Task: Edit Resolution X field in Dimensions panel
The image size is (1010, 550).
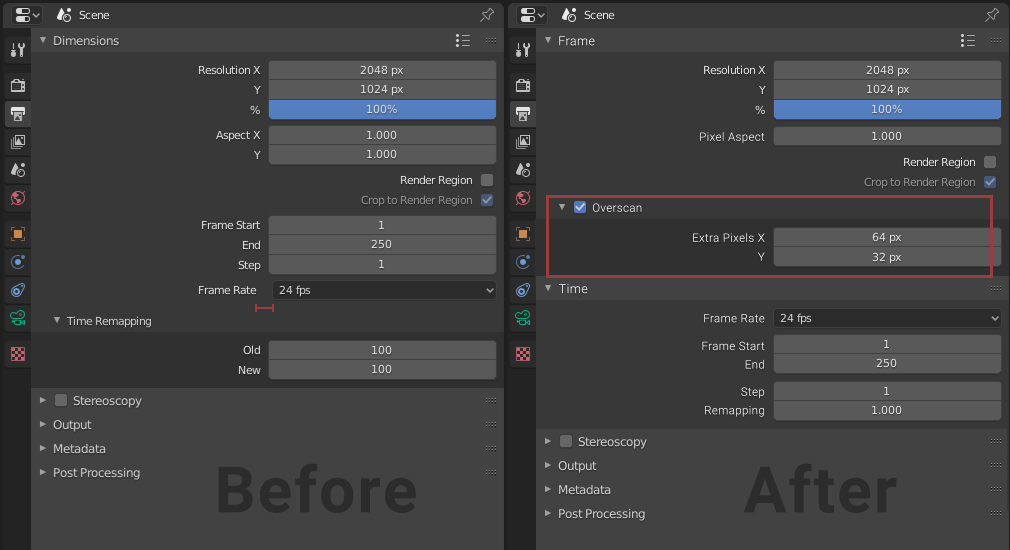Action: [x=382, y=70]
